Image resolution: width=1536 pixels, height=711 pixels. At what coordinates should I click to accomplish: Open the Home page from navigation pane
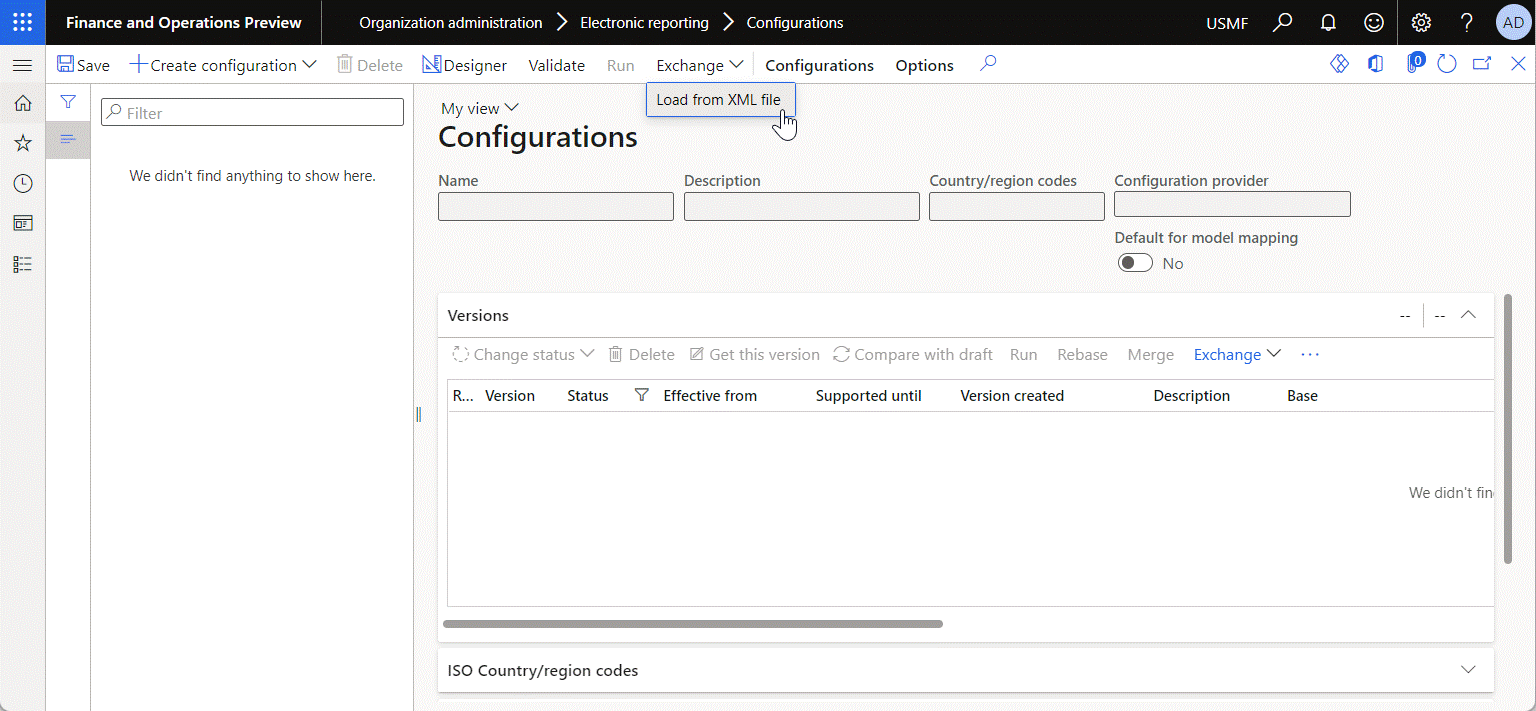click(22, 103)
